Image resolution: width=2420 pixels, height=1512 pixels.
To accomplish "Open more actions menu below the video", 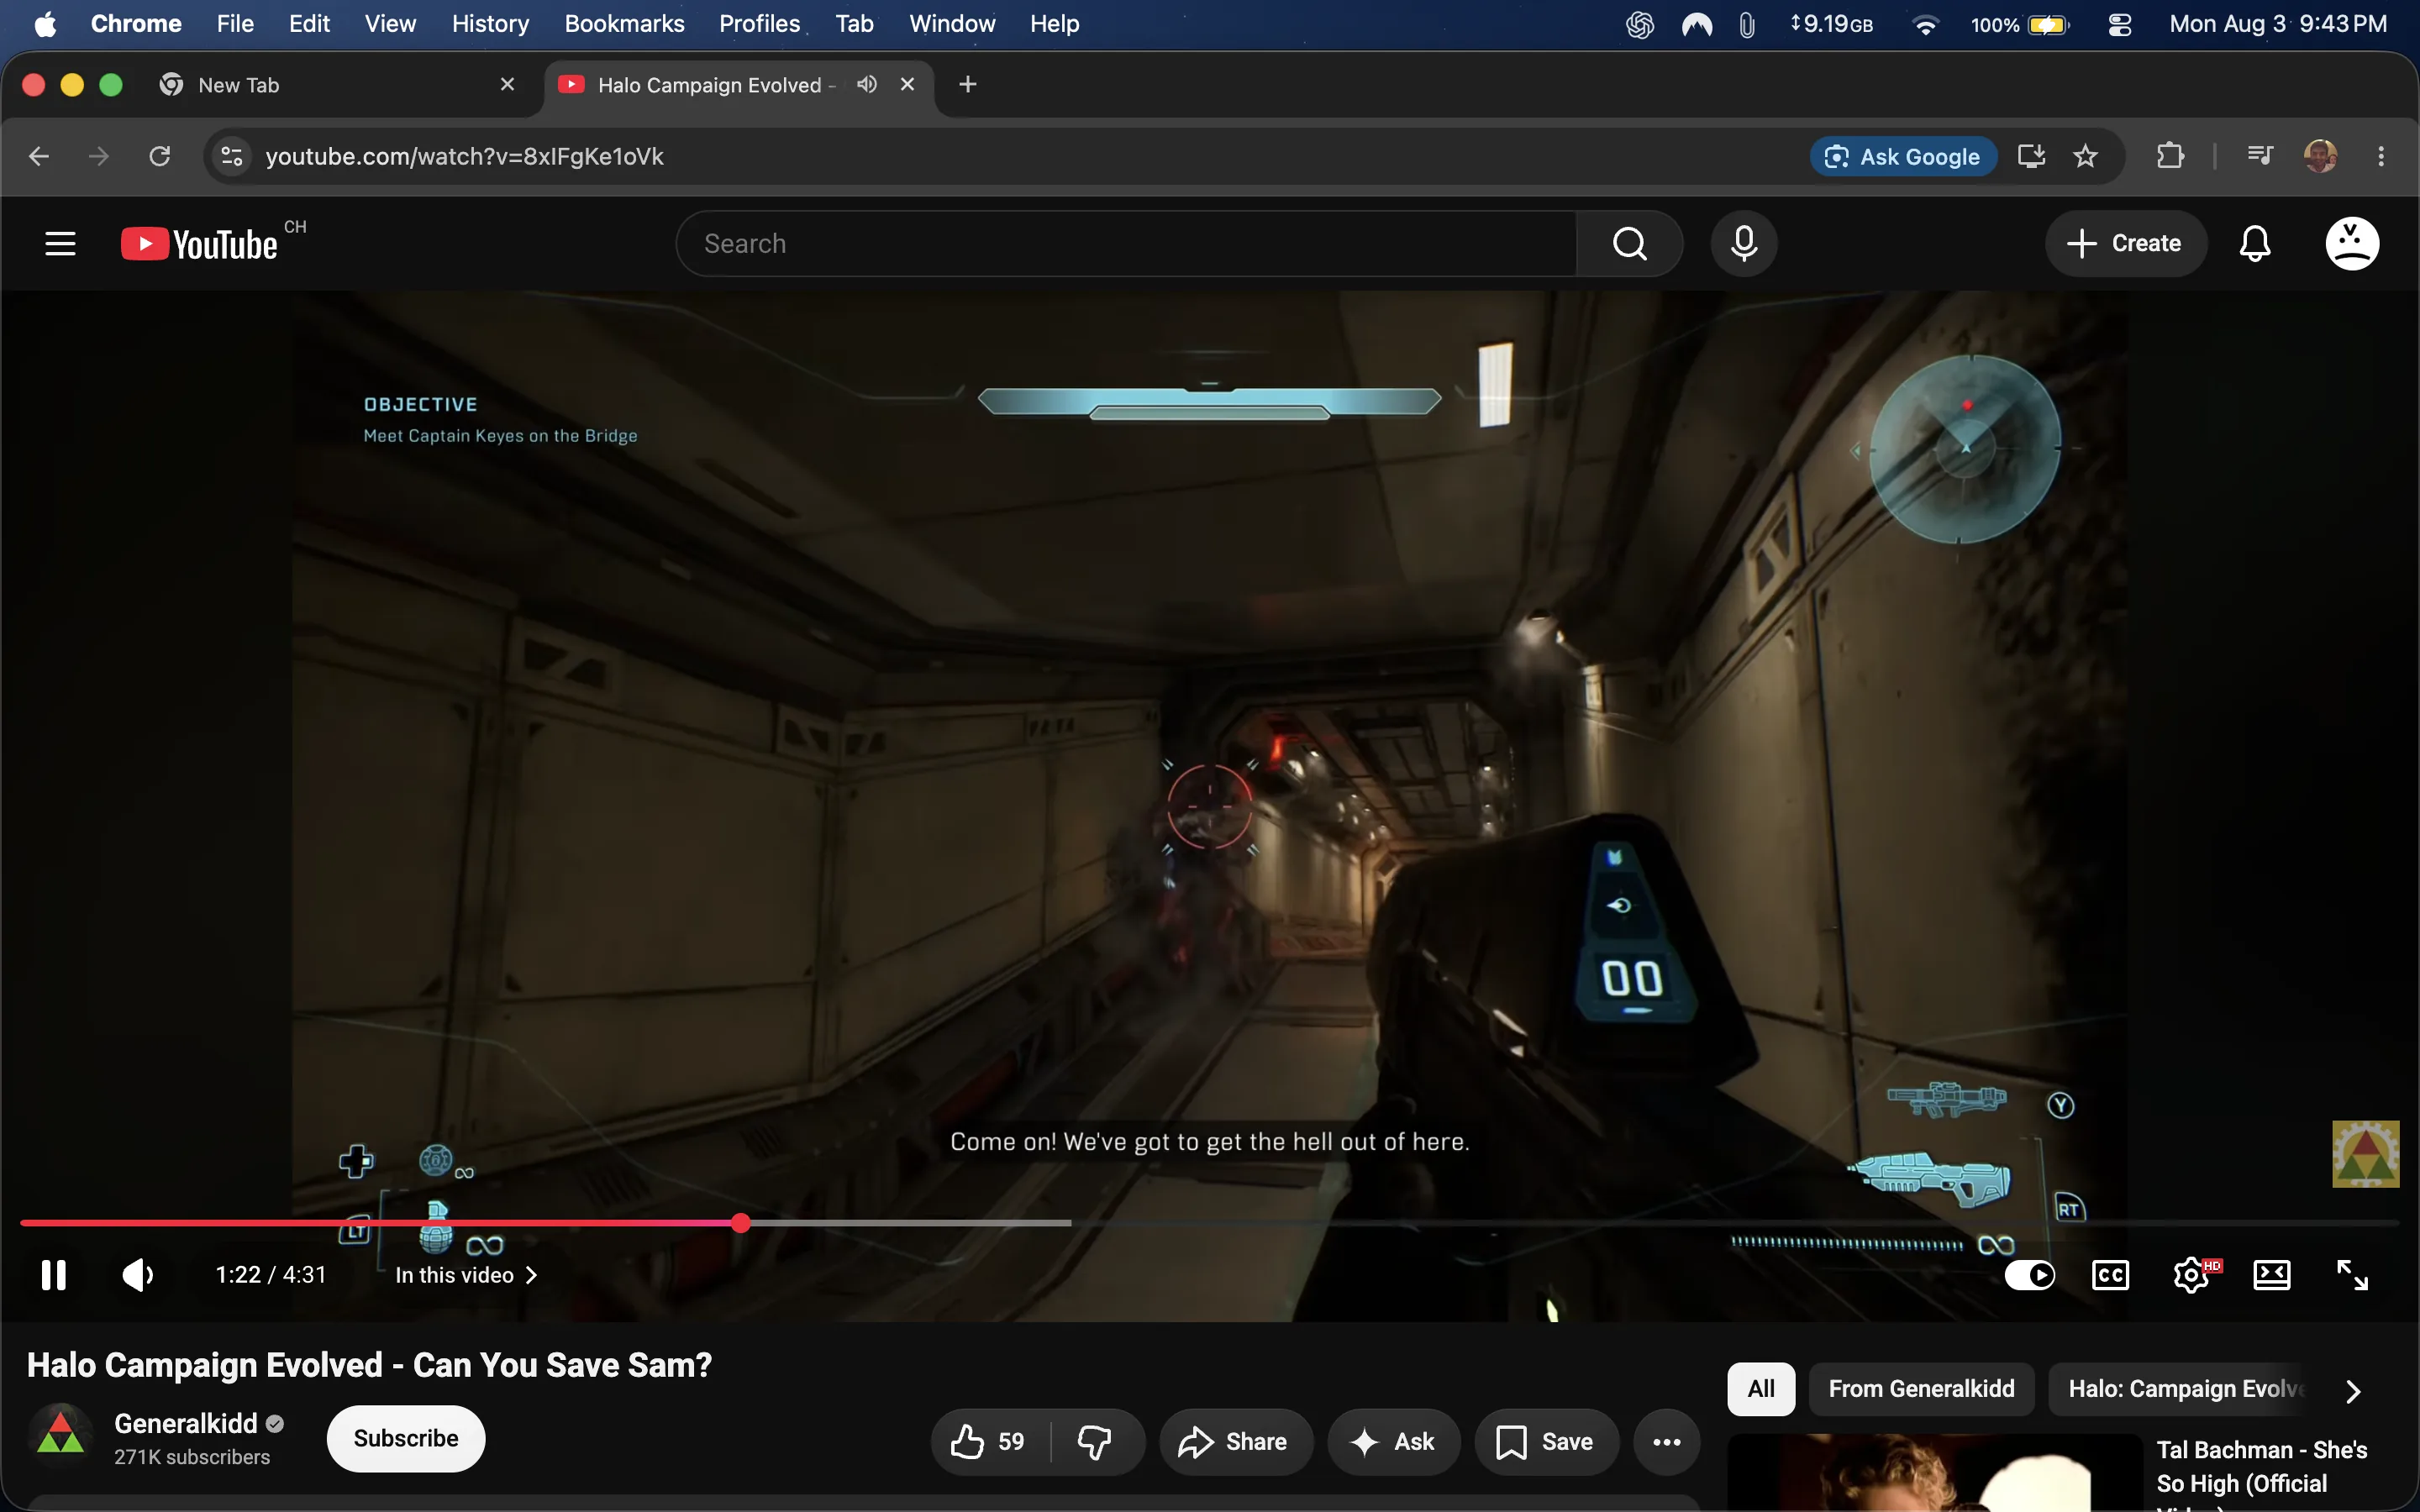I will pos(1666,1441).
